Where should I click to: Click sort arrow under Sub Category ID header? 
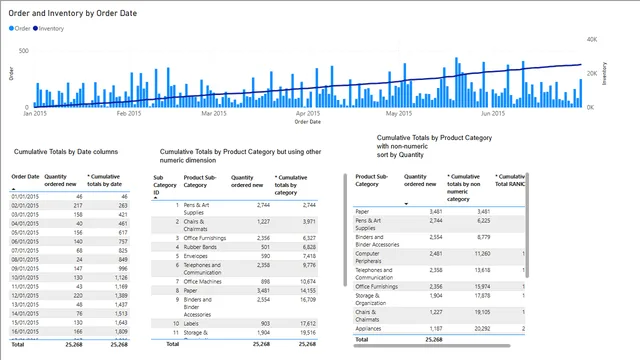pos(156,198)
